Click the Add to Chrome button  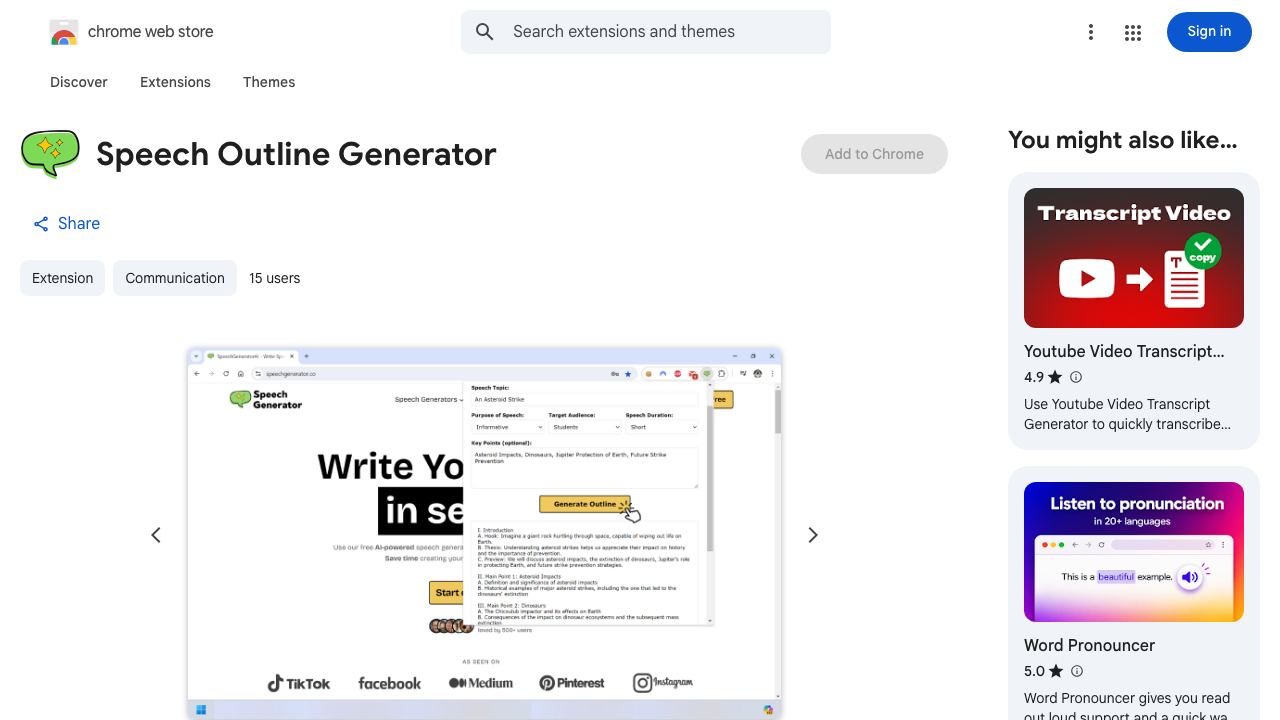[x=874, y=154]
